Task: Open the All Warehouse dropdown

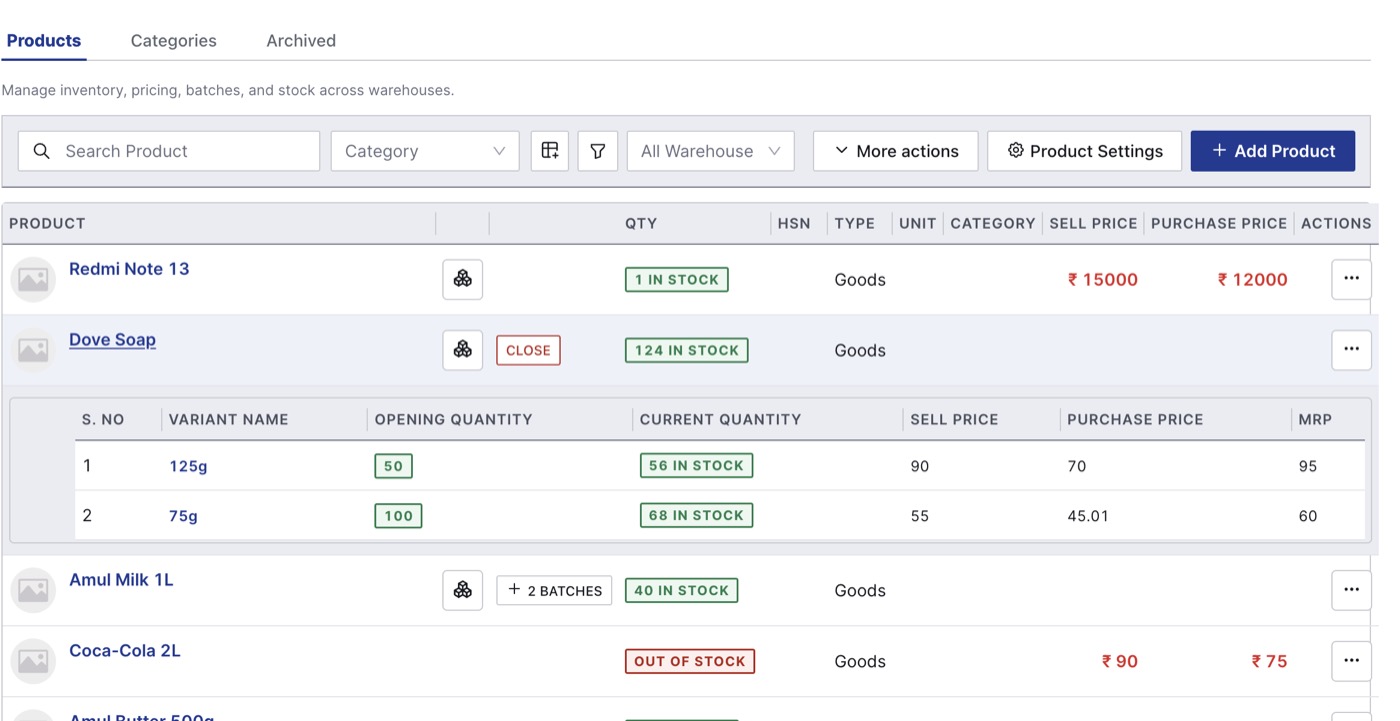Action: point(710,151)
